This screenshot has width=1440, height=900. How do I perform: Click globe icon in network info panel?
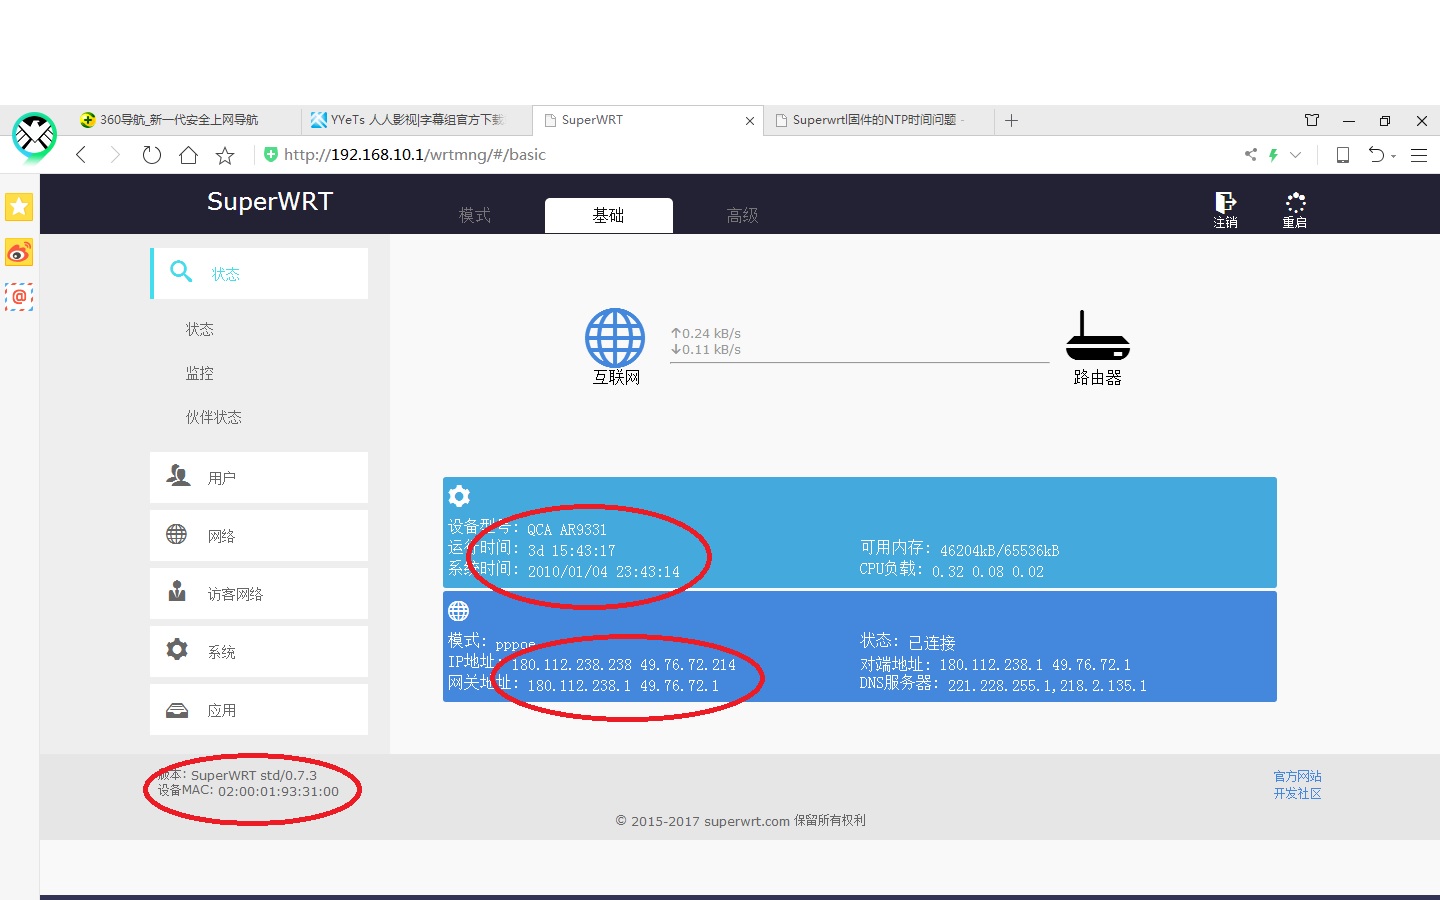459,610
